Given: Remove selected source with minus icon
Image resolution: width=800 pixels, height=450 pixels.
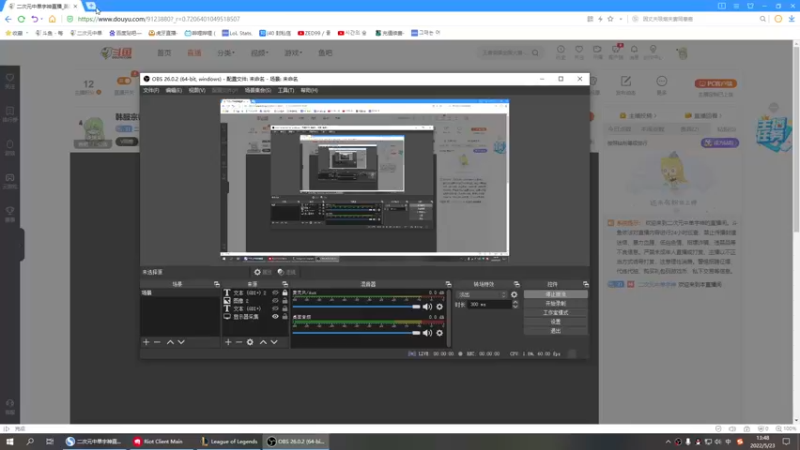Looking at the screenshot, I should click(x=239, y=342).
